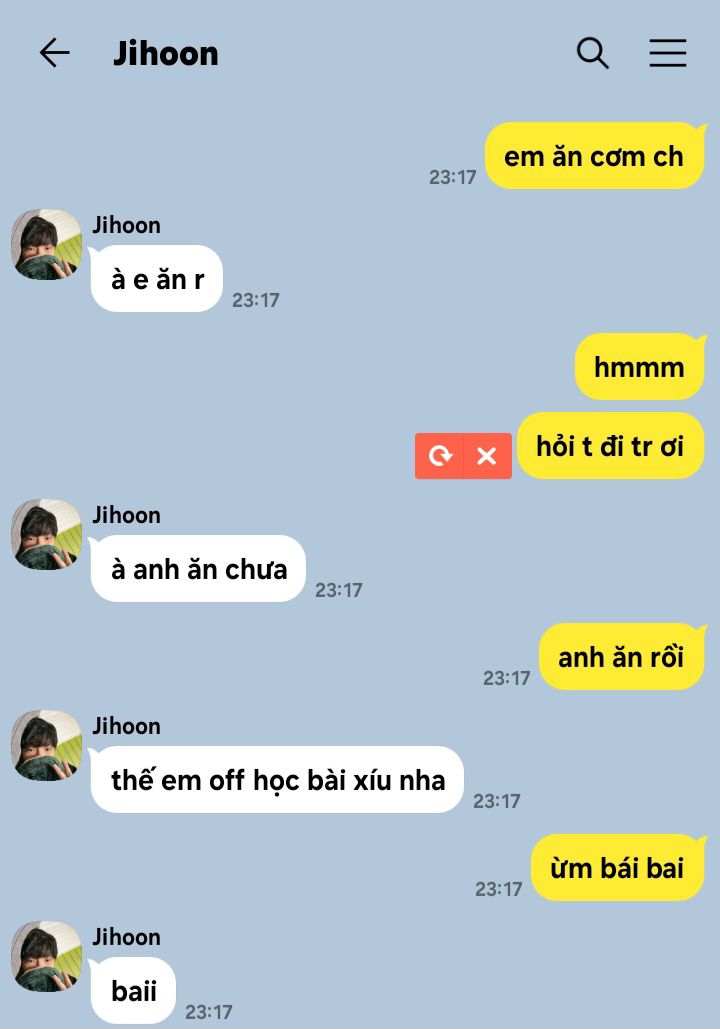Click the "thế em off học bài xíu nha" message
This screenshot has height=1029, width=720.
[277, 780]
